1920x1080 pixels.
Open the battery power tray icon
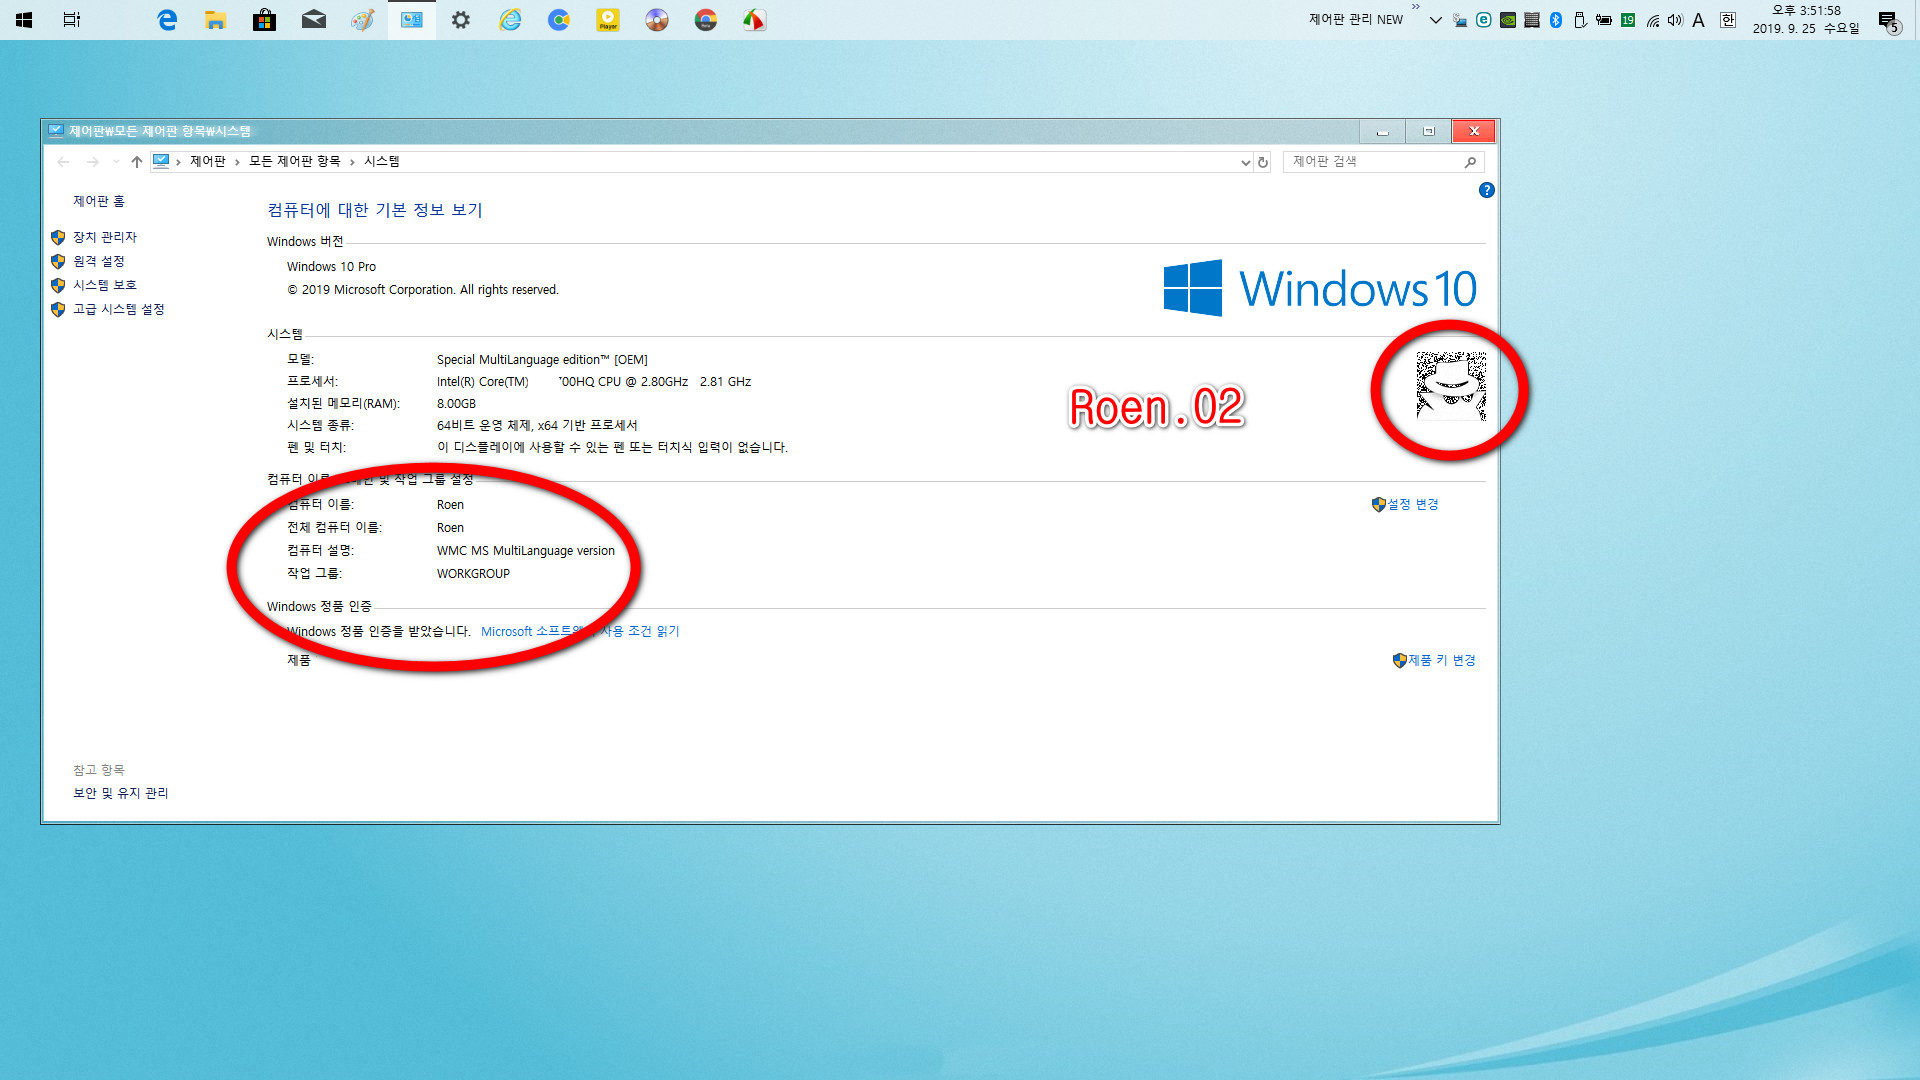[1604, 20]
